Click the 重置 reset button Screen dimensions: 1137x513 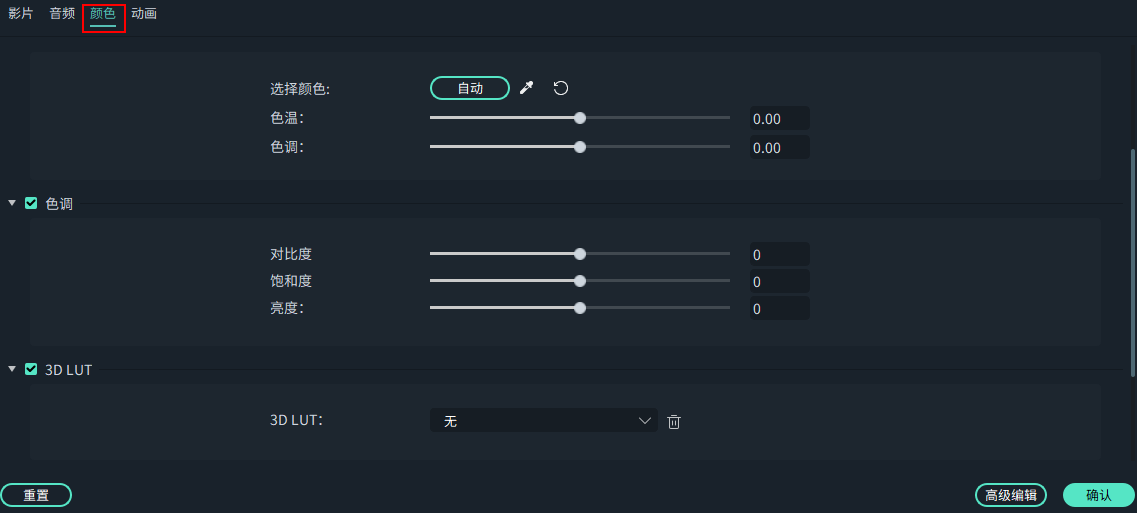36,495
